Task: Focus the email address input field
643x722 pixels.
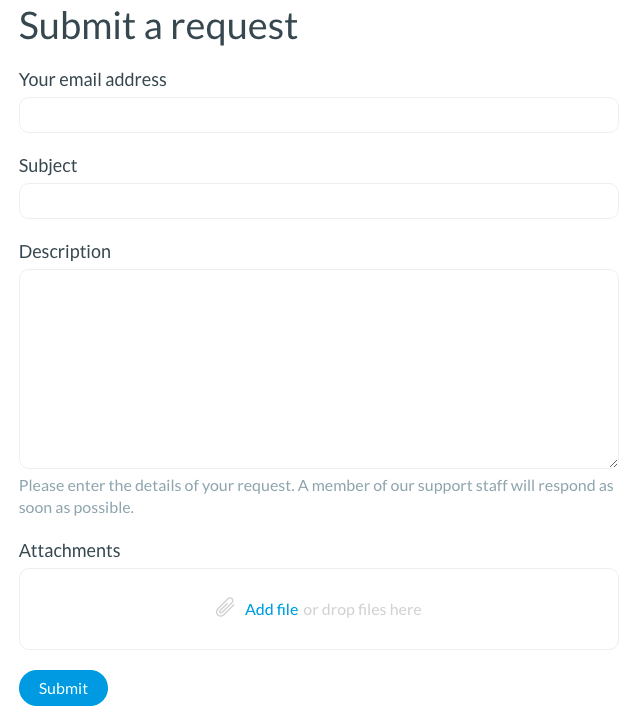Action: tap(318, 115)
